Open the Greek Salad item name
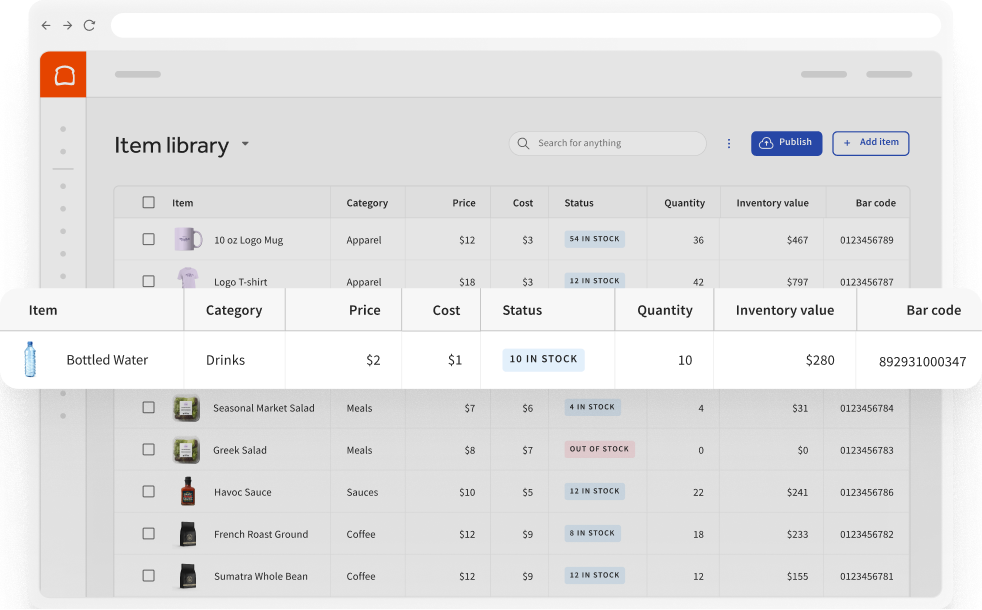Screen dimensions: 982x610 (x=240, y=450)
